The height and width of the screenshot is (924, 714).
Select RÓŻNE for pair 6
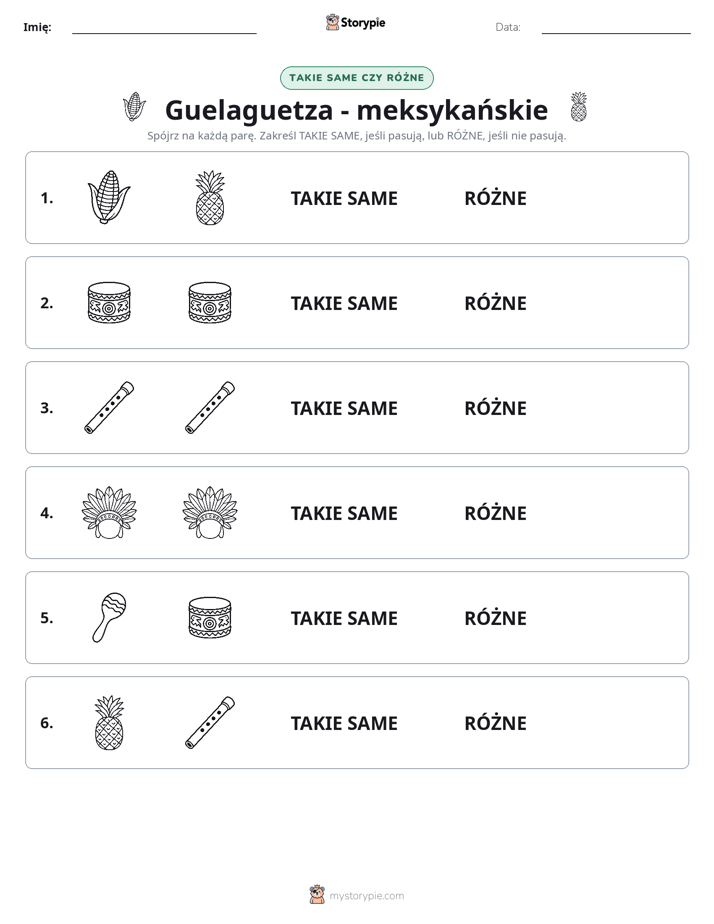[x=495, y=722]
